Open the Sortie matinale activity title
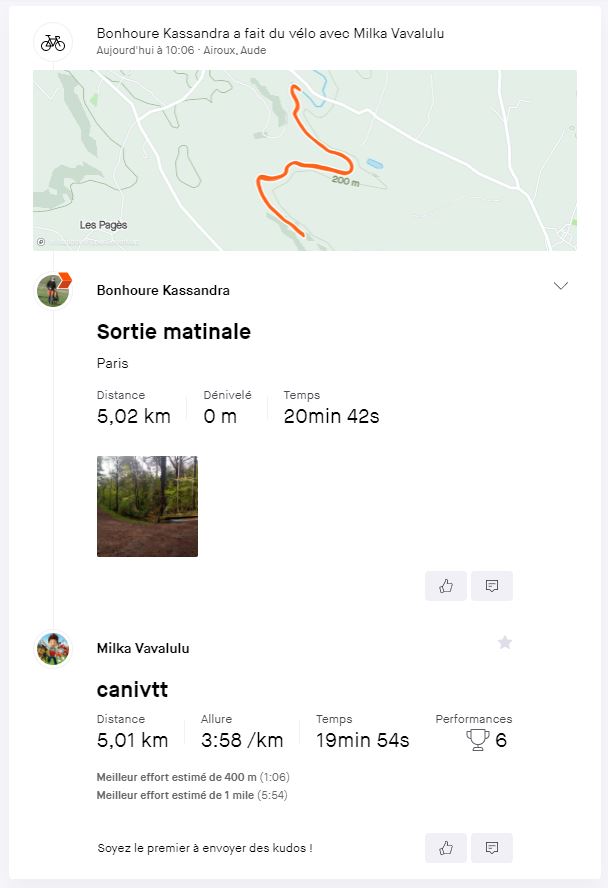The width and height of the screenshot is (608, 888). pos(174,331)
